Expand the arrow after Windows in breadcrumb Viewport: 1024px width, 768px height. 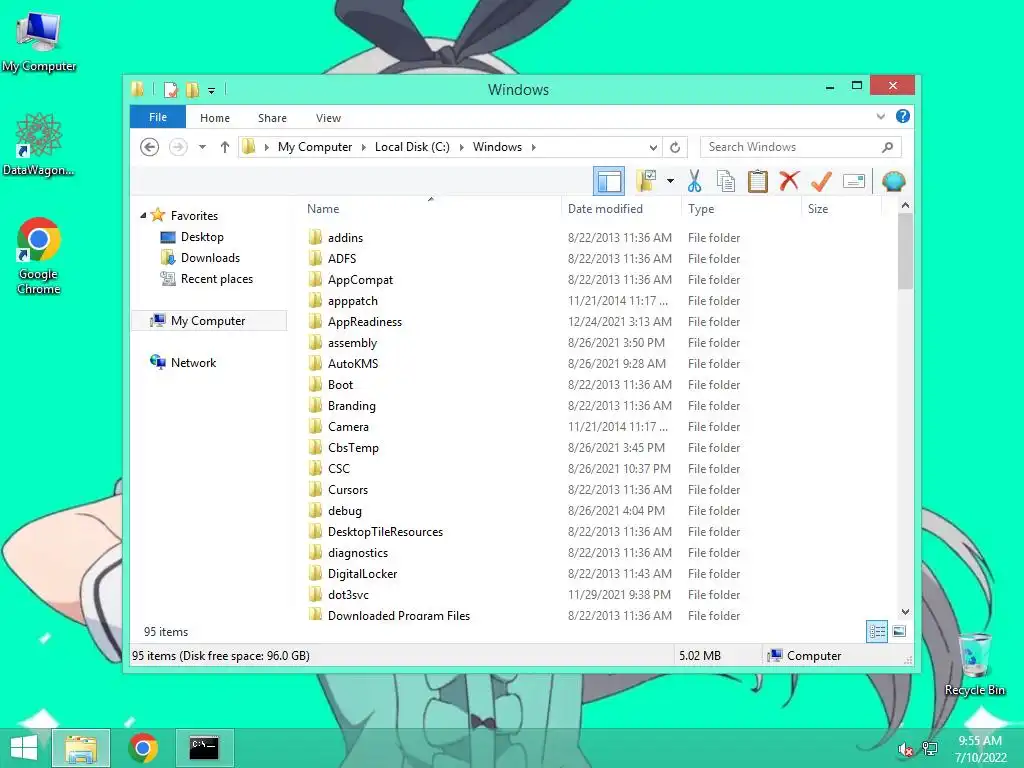534,147
